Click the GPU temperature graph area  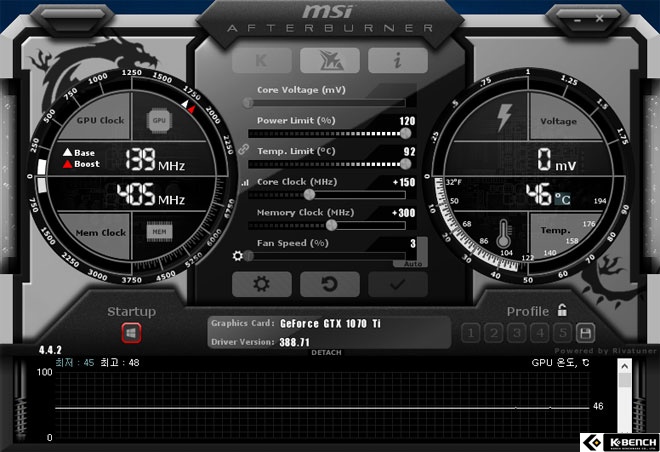tap(322, 405)
